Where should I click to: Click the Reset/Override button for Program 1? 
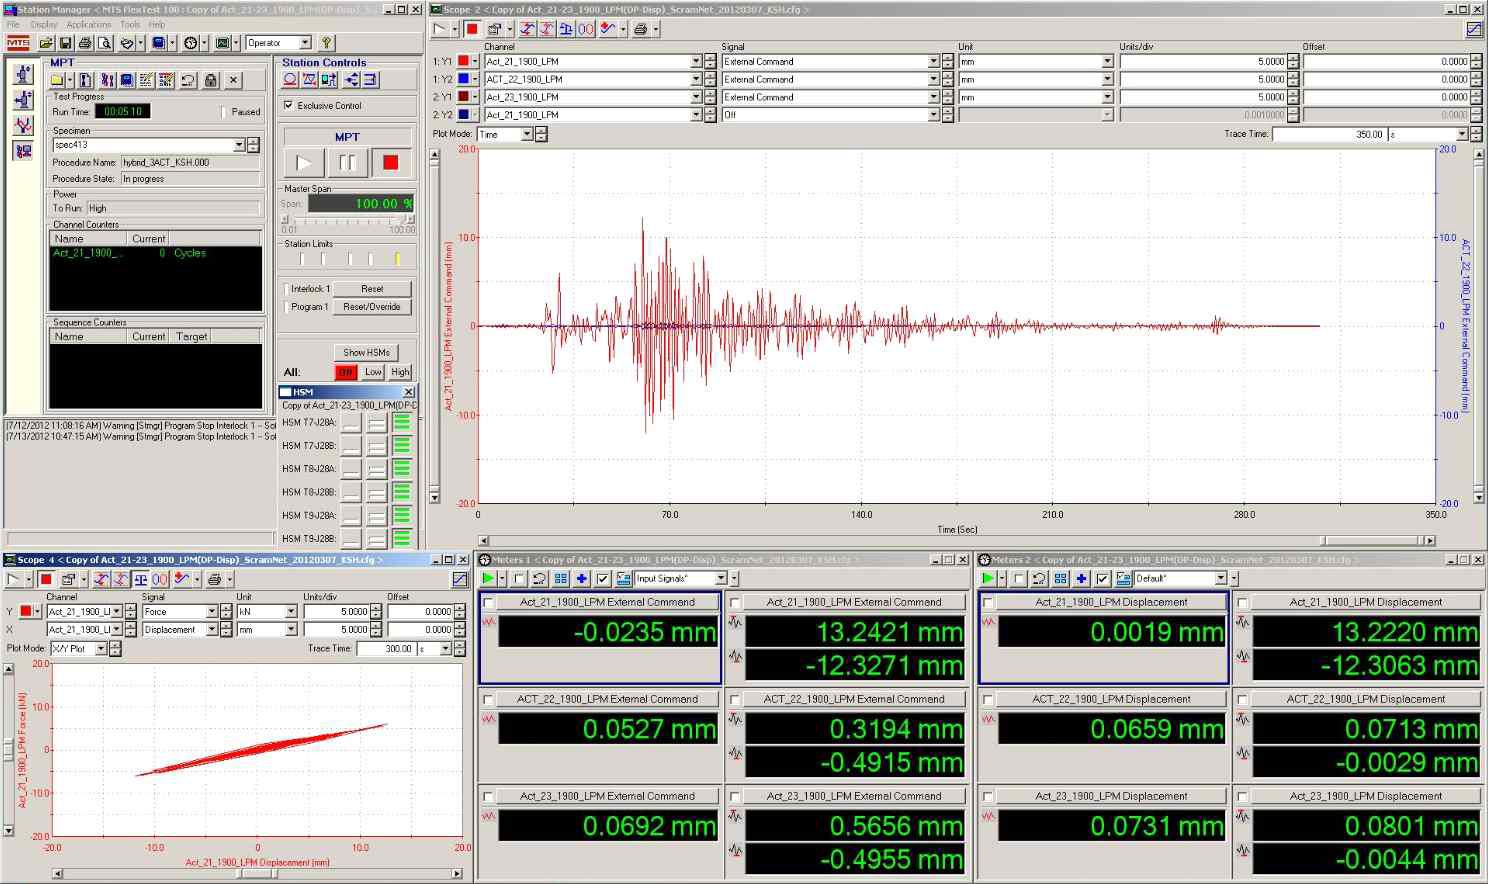click(x=372, y=307)
